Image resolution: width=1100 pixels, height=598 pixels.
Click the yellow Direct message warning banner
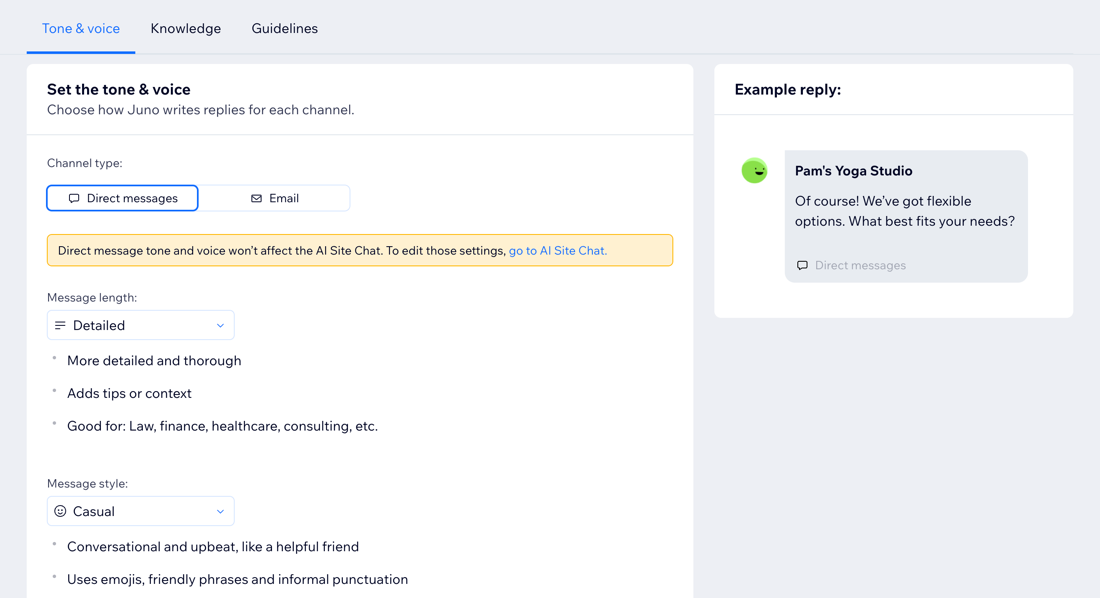point(359,250)
